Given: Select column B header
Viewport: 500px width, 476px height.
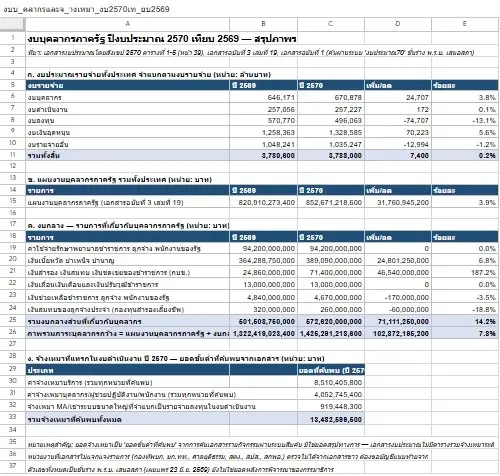Looking at the screenshot, I should (x=263, y=24).
